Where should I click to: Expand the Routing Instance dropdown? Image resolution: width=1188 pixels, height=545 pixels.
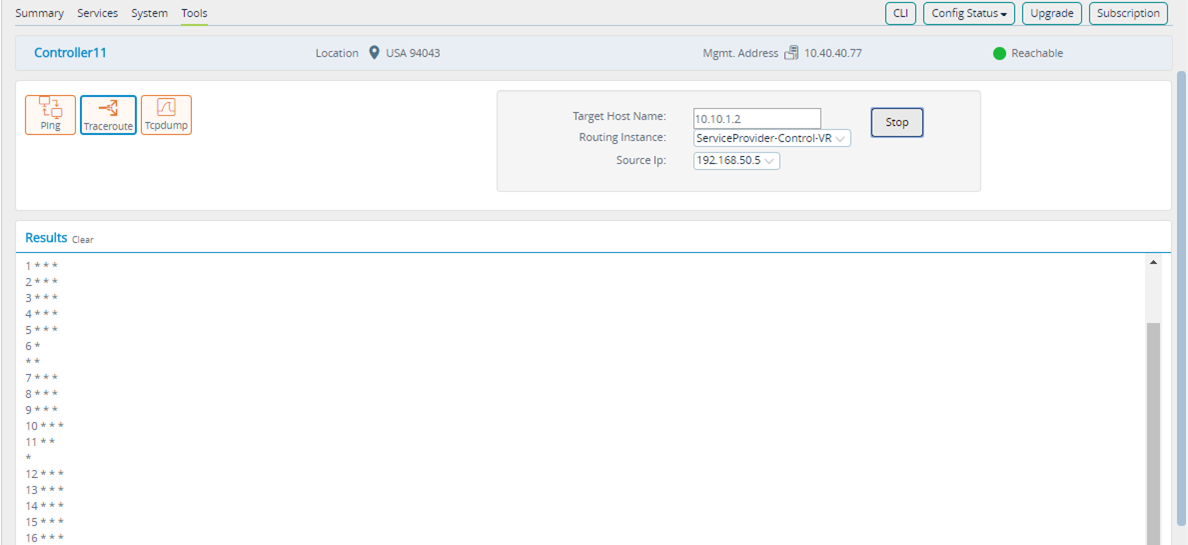(x=772, y=139)
